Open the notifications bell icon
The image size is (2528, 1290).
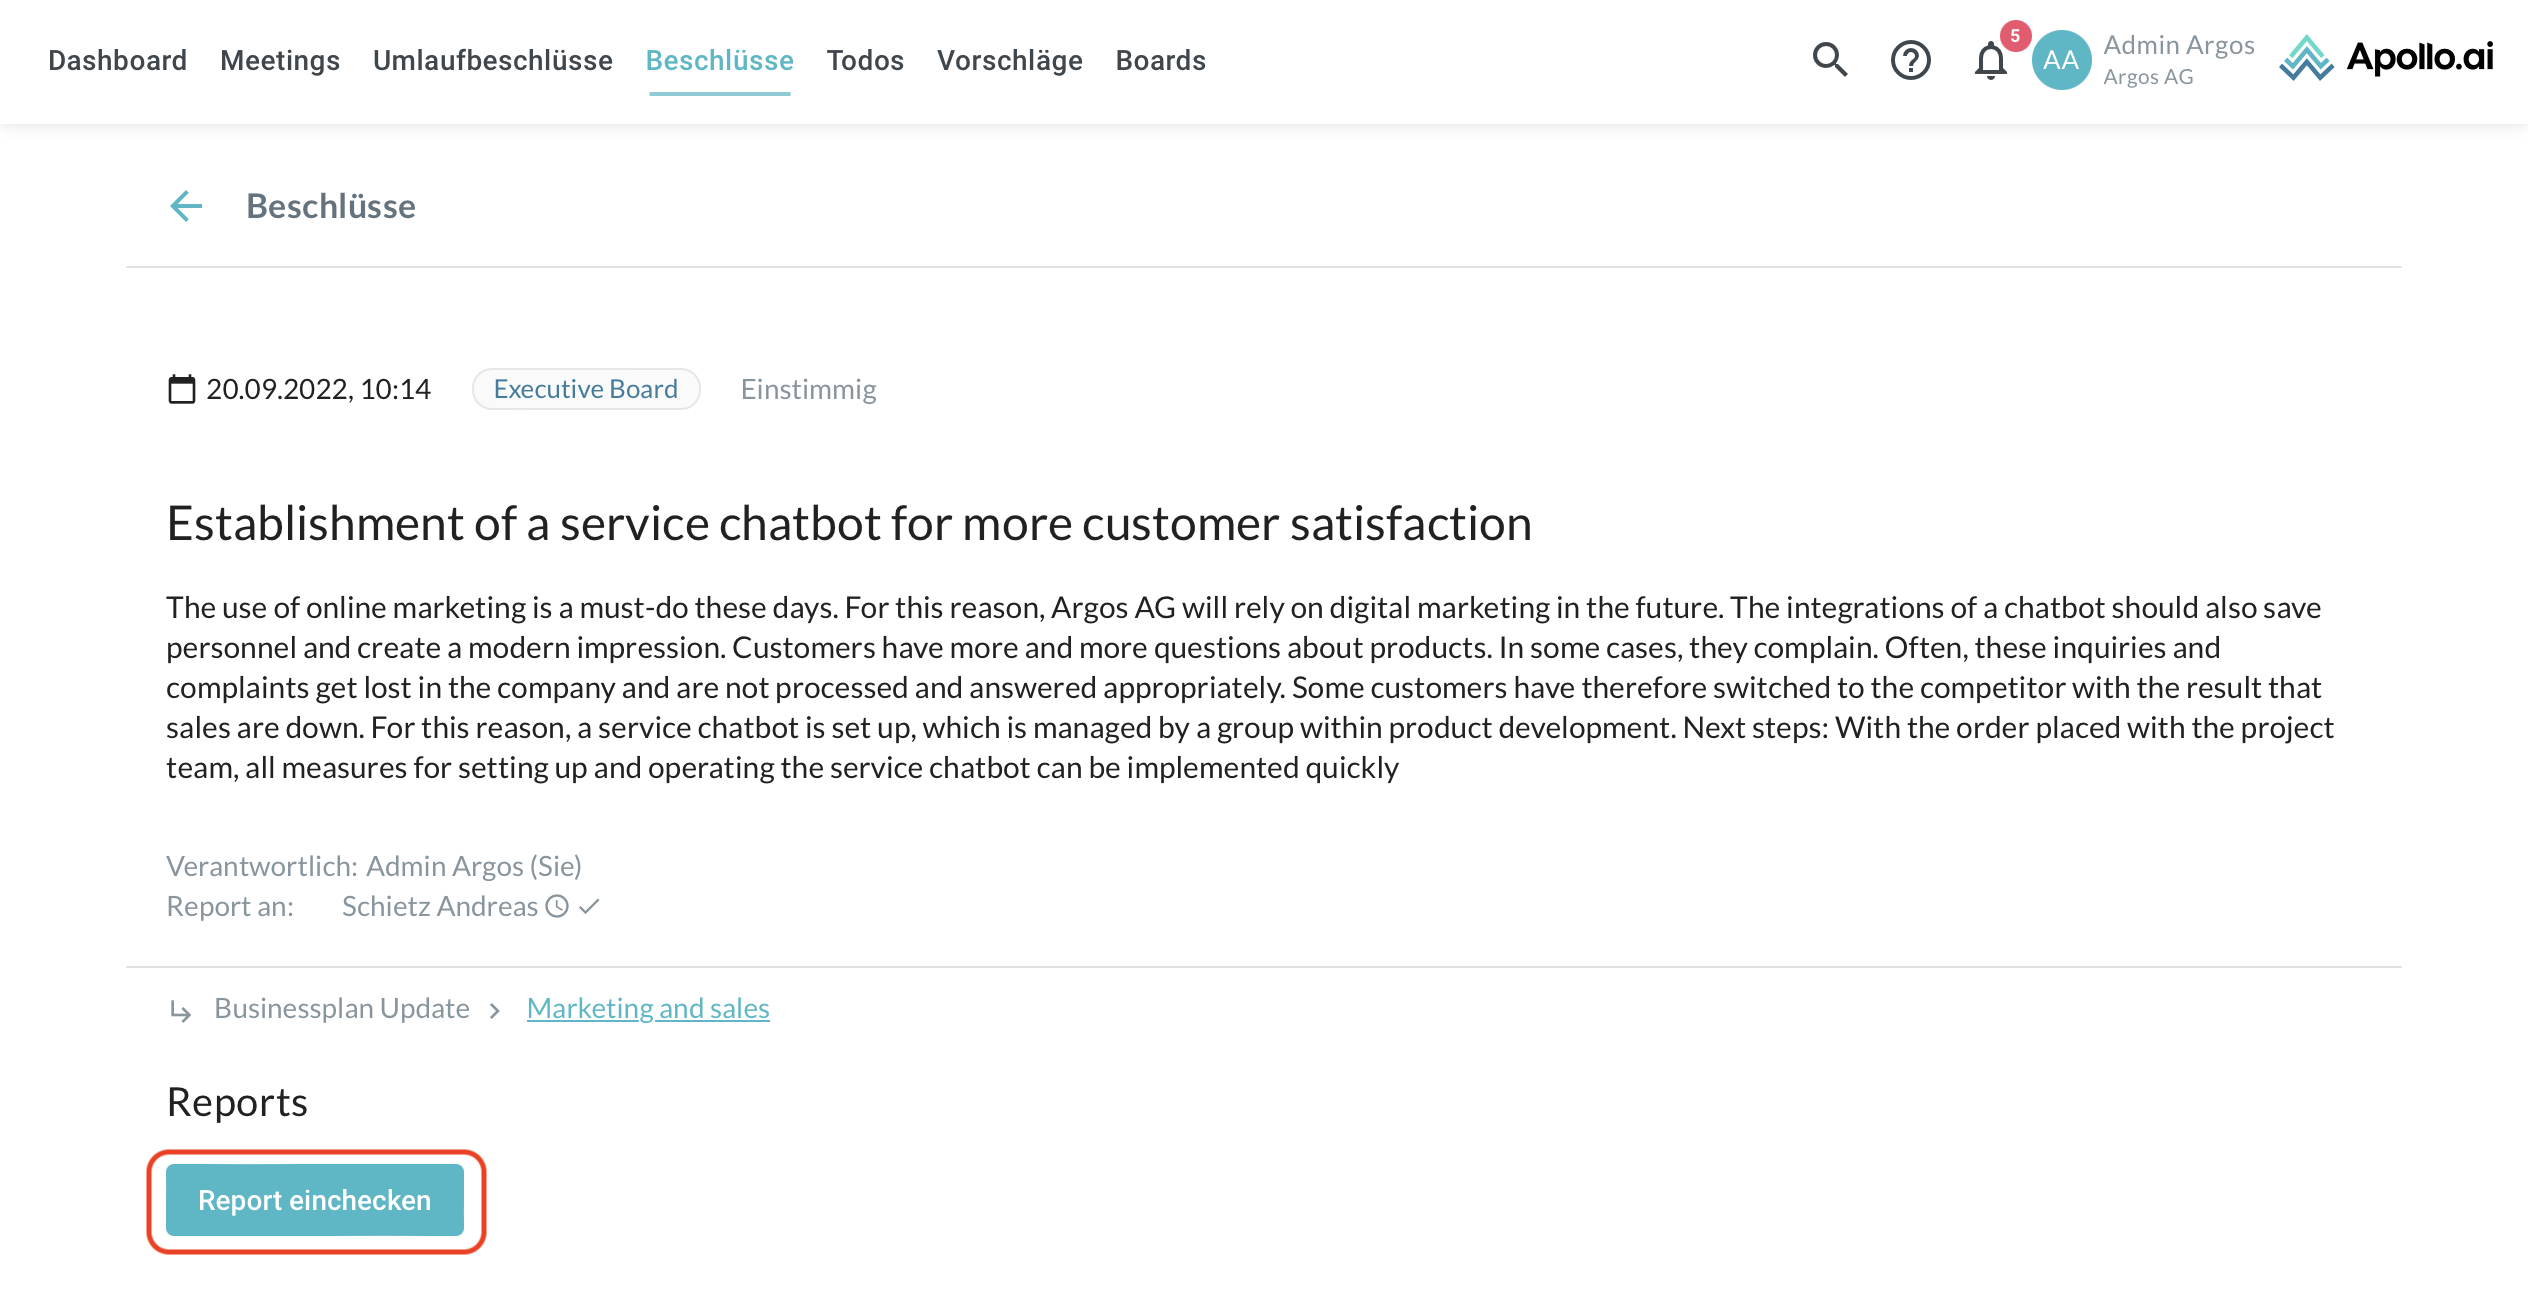(x=1990, y=61)
